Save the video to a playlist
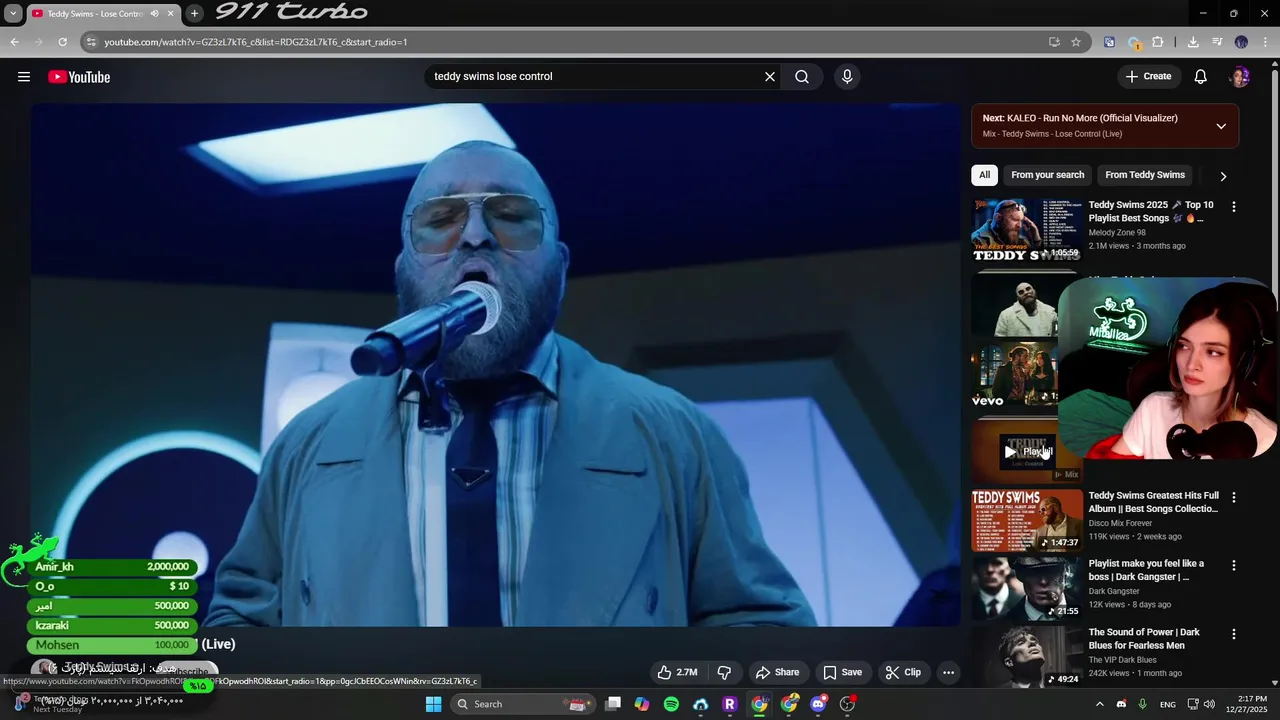The height and width of the screenshot is (720, 1280). (842, 672)
